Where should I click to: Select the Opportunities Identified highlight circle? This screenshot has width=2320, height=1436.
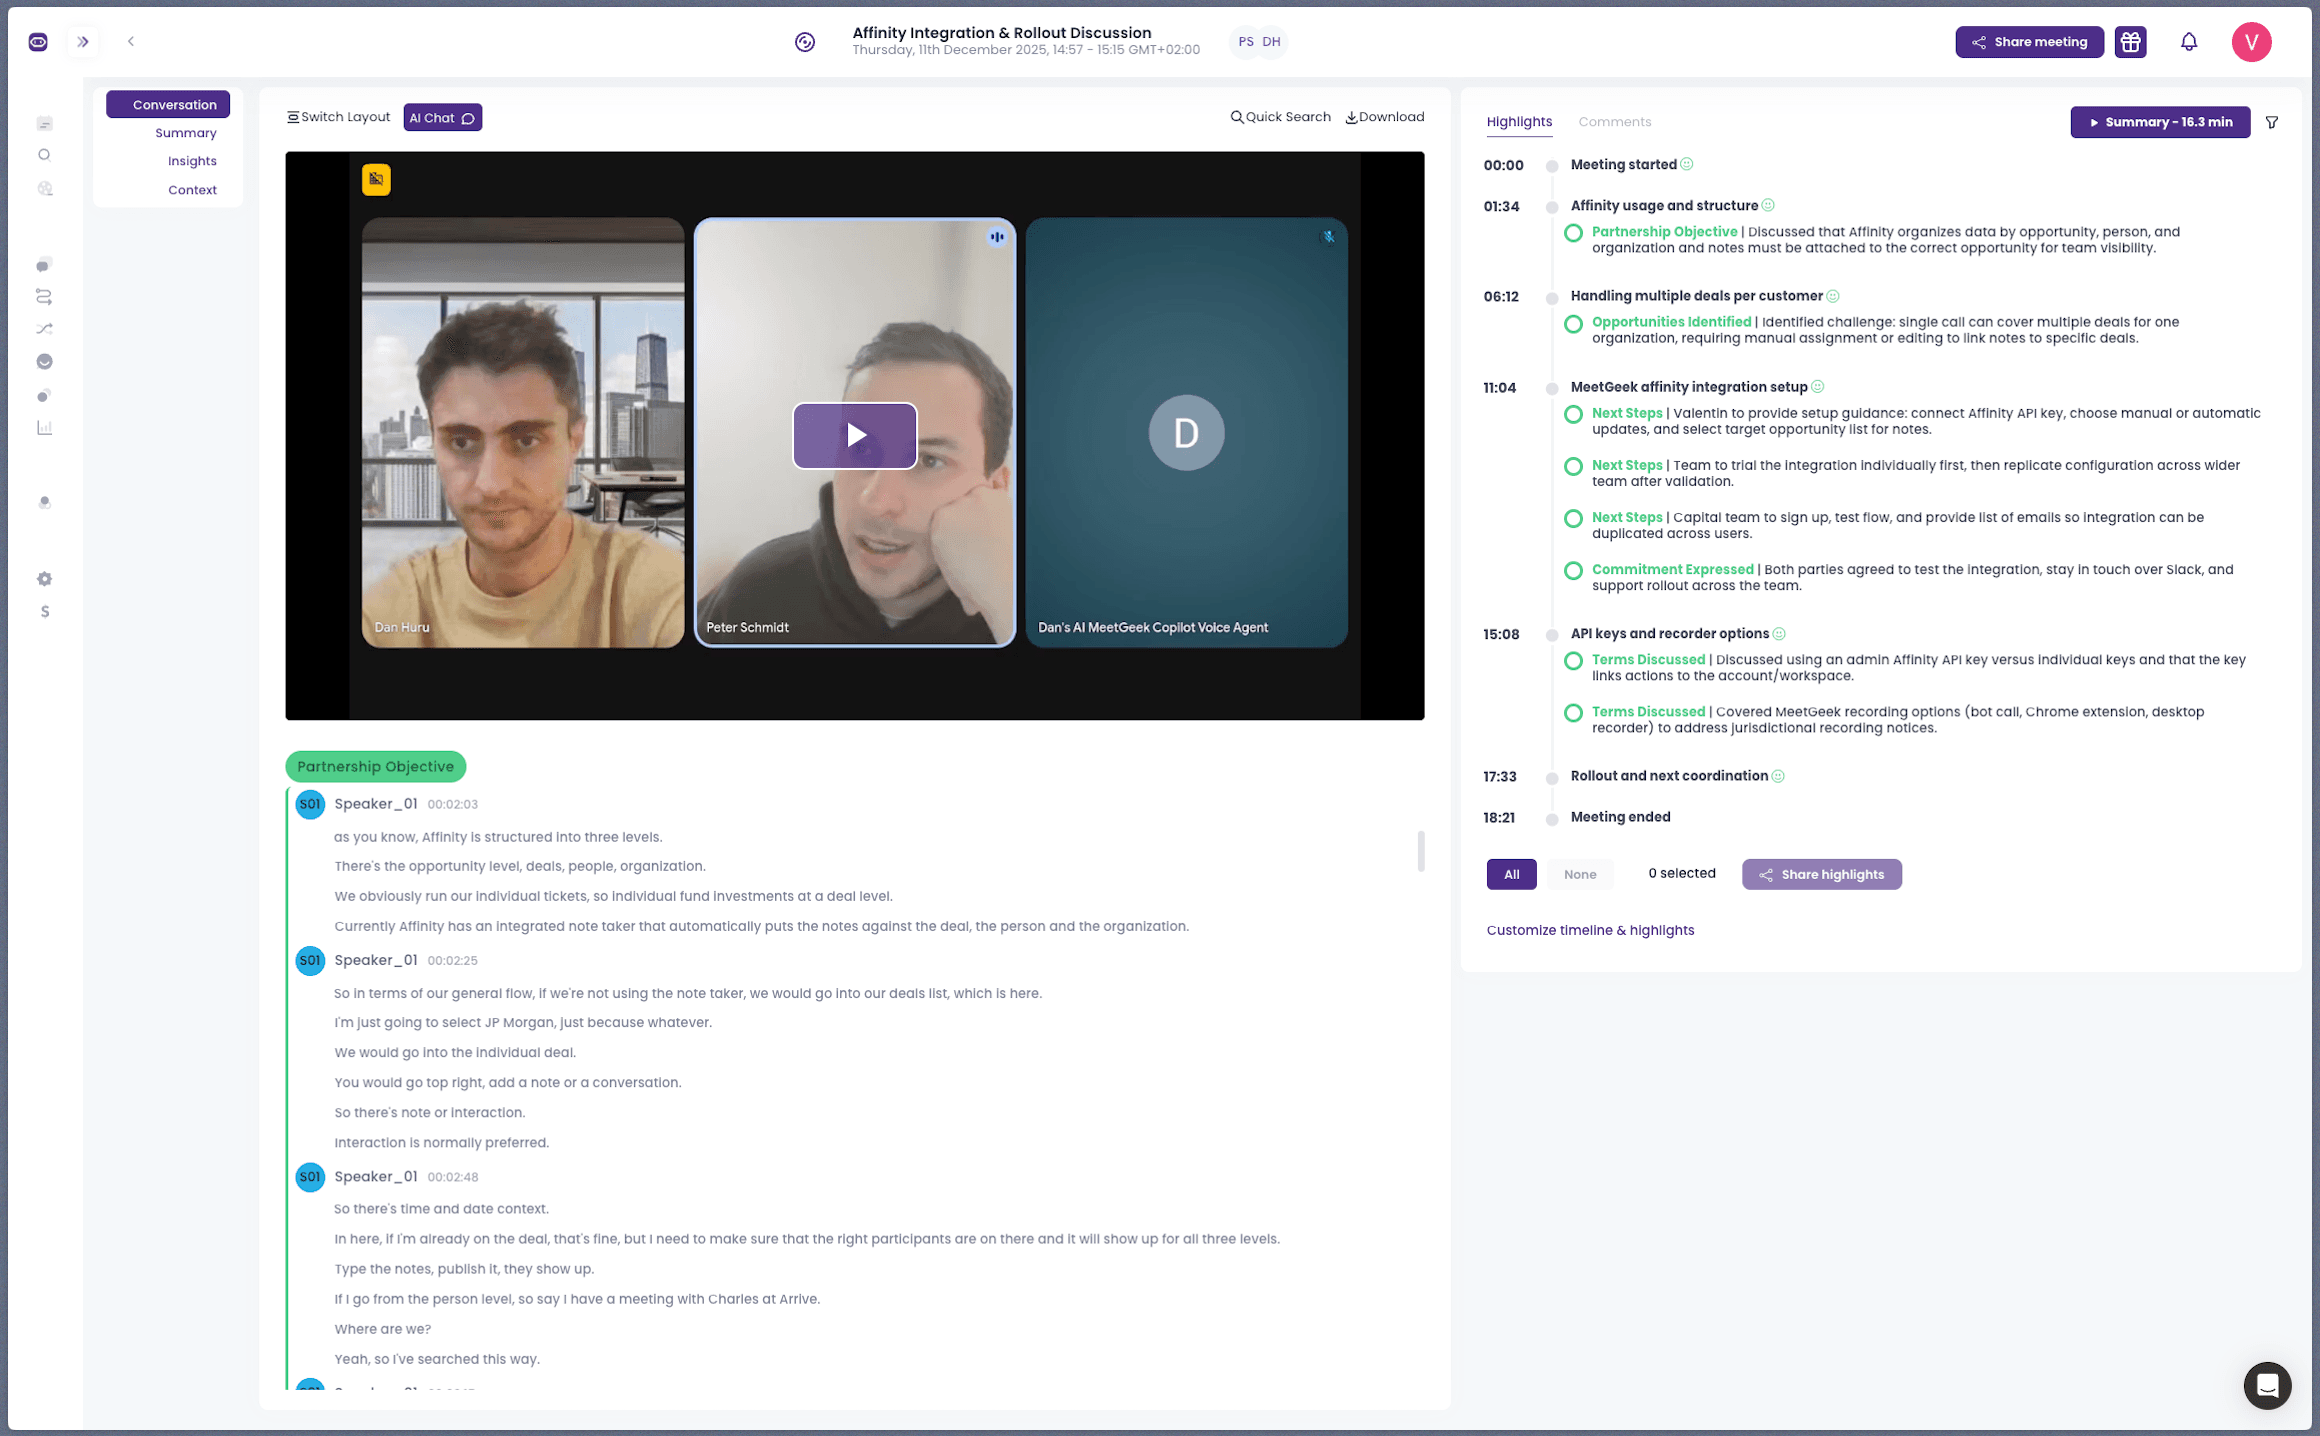(1573, 324)
